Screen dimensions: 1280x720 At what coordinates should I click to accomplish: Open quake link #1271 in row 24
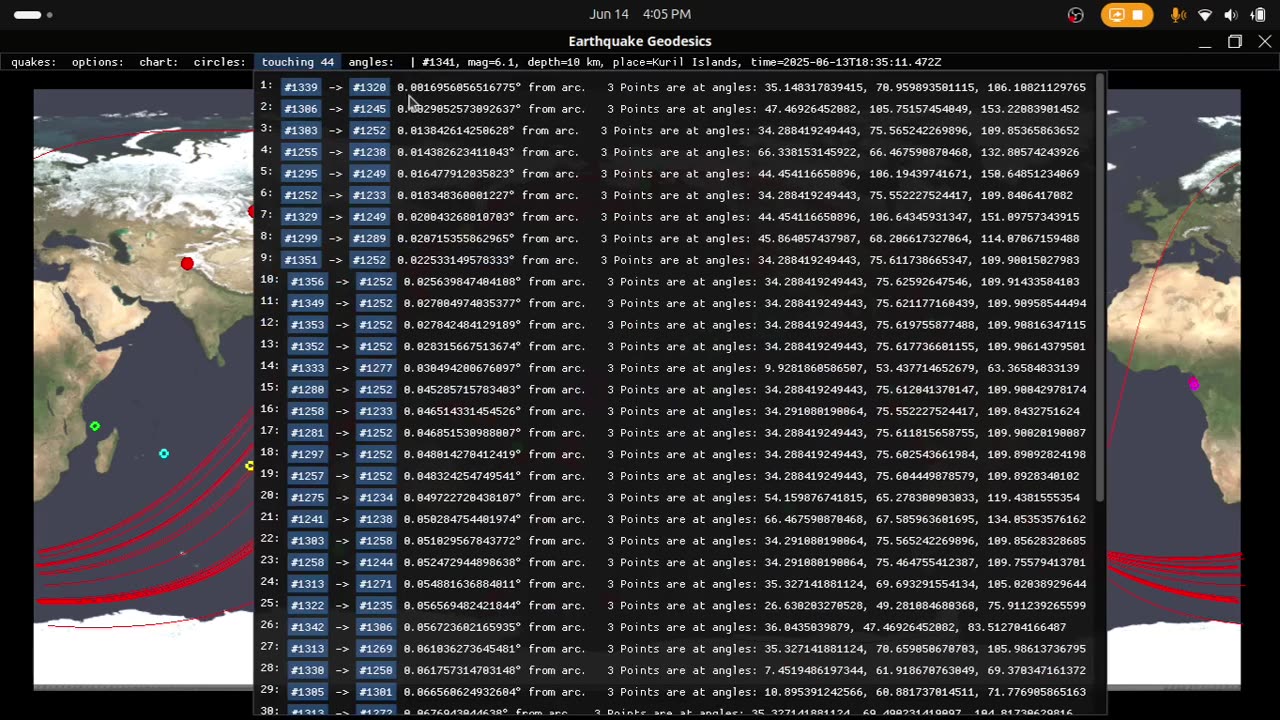(x=376, y=584)
